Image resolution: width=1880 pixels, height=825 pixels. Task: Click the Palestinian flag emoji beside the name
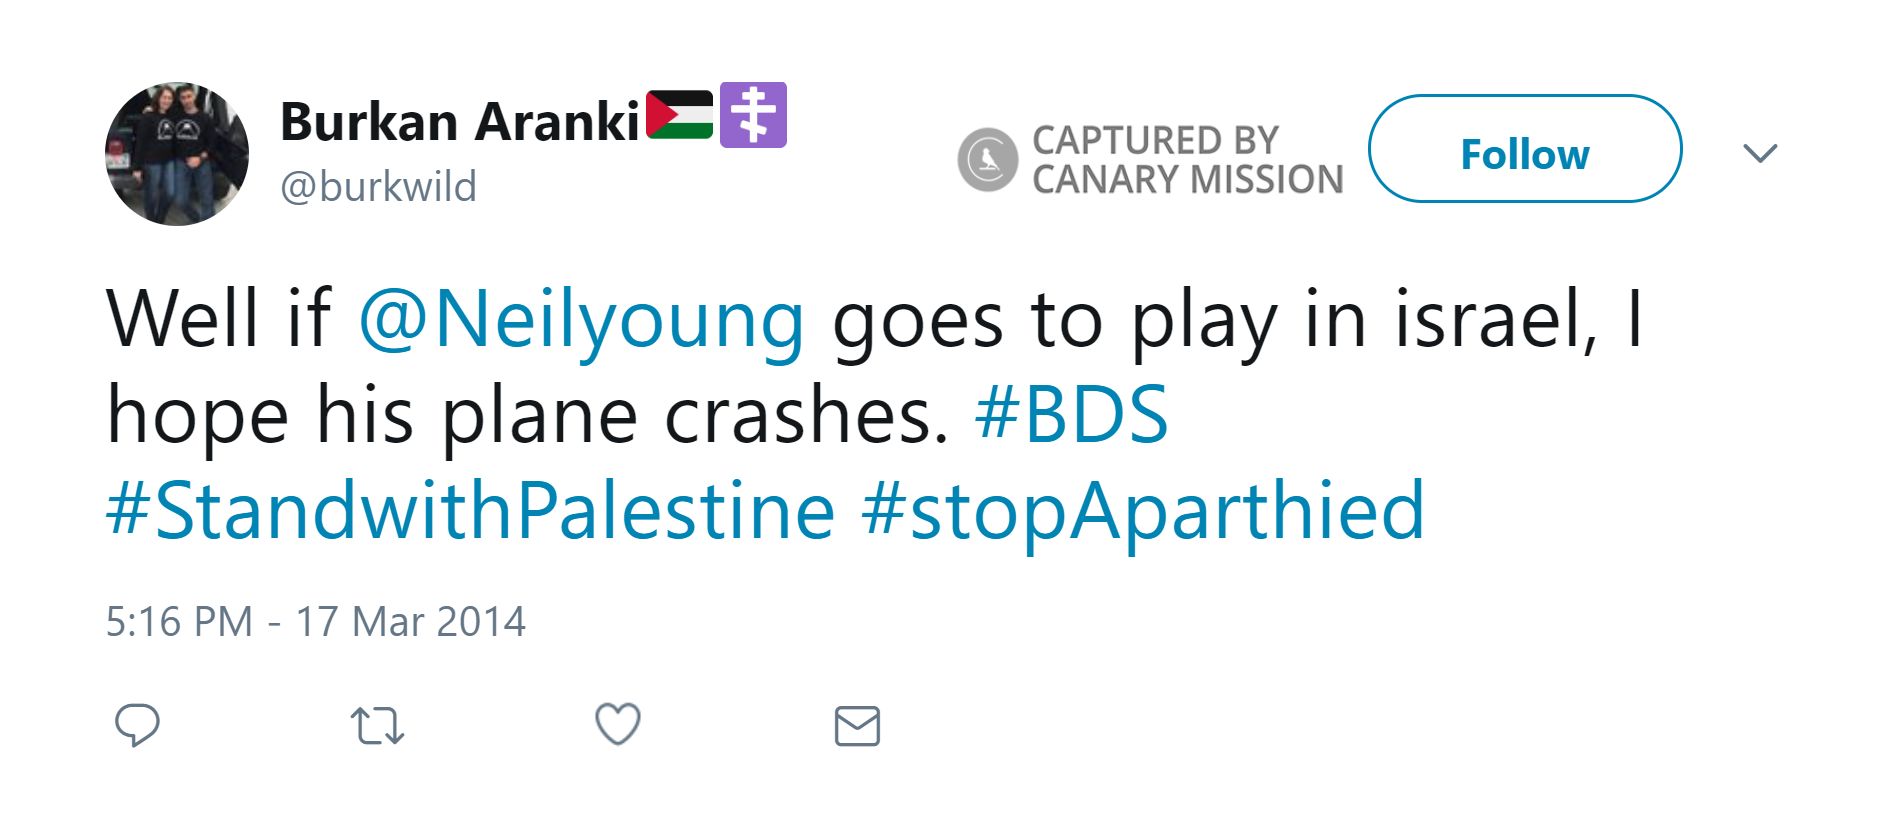tap(680, 115)
